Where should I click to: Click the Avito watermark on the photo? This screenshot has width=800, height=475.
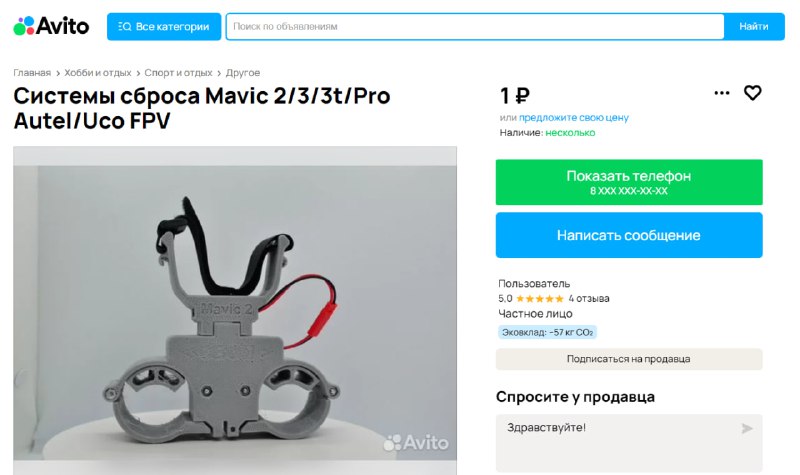tap(416, 442)
